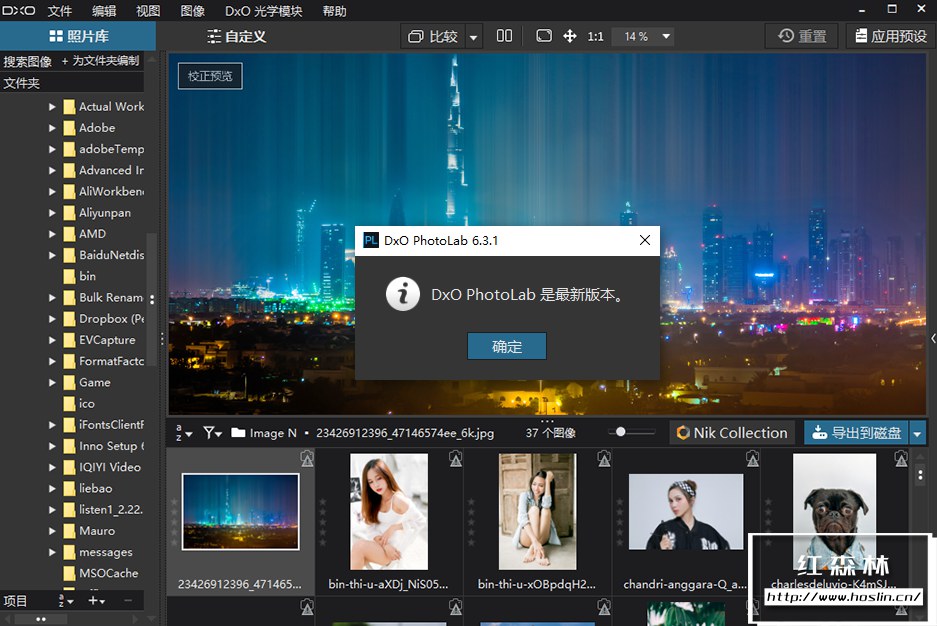Open the 14 % zoom level dropdown
The image size is (937, 626).
[666, 36]
